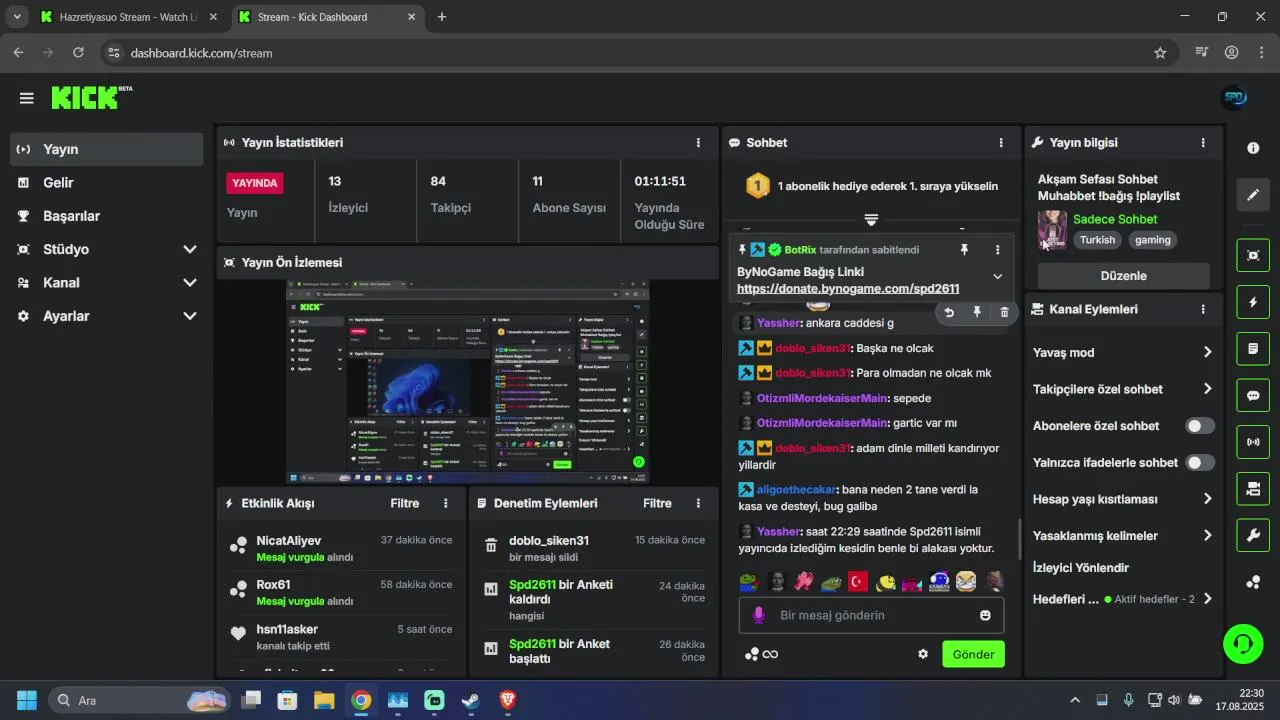Bookmark this page with the star icon
Screen dimensions: 1280x720
[x=1160, y=53]
